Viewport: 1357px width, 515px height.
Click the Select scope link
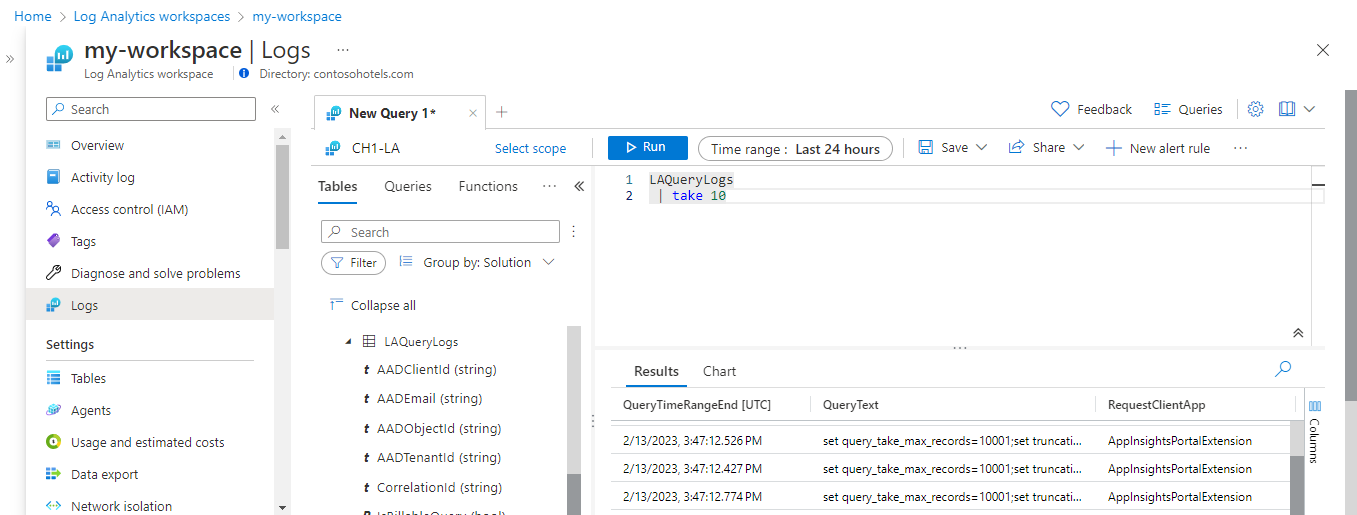(530, 149)
